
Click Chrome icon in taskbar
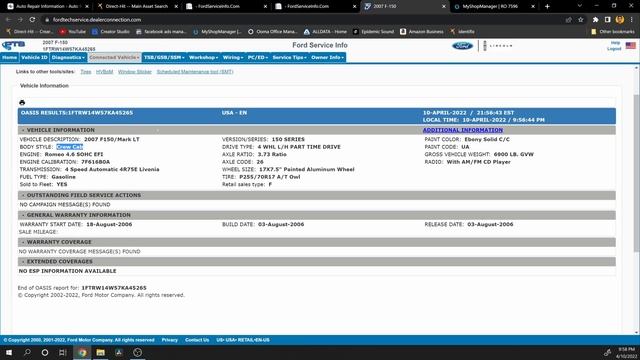pos(82,352)
